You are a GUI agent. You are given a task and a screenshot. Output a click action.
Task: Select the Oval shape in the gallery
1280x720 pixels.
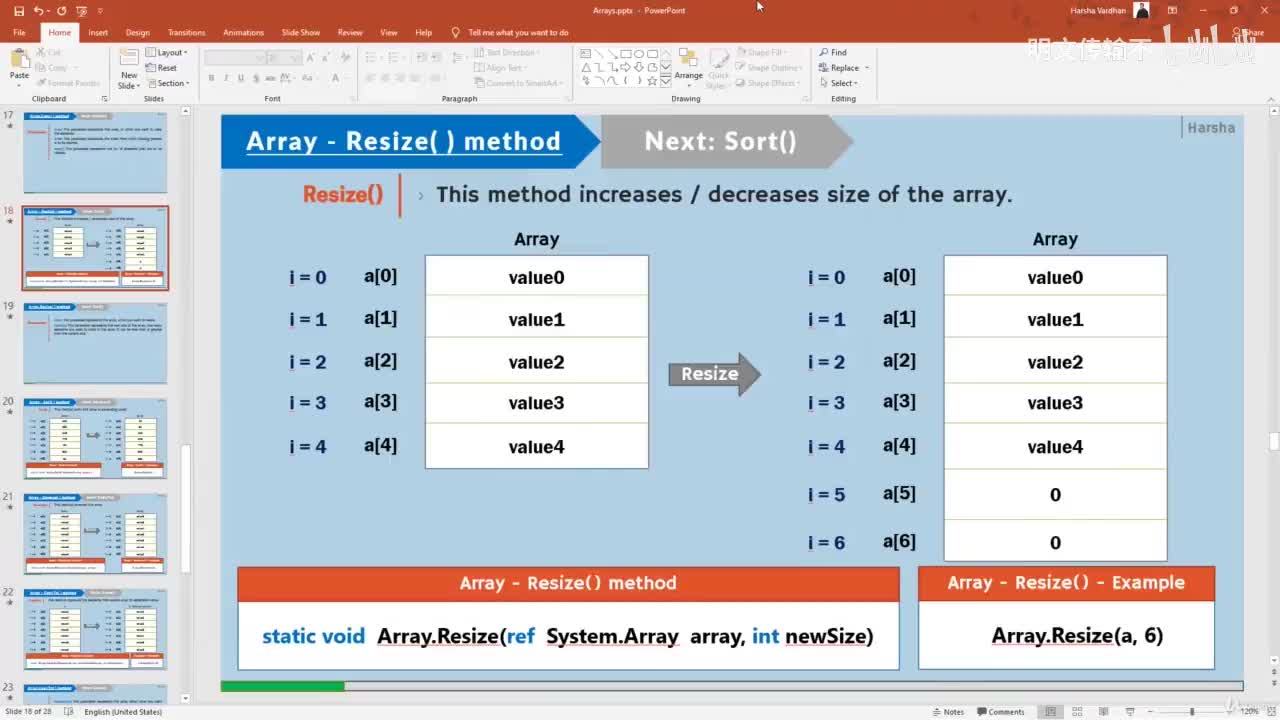[x=639, y=53]
